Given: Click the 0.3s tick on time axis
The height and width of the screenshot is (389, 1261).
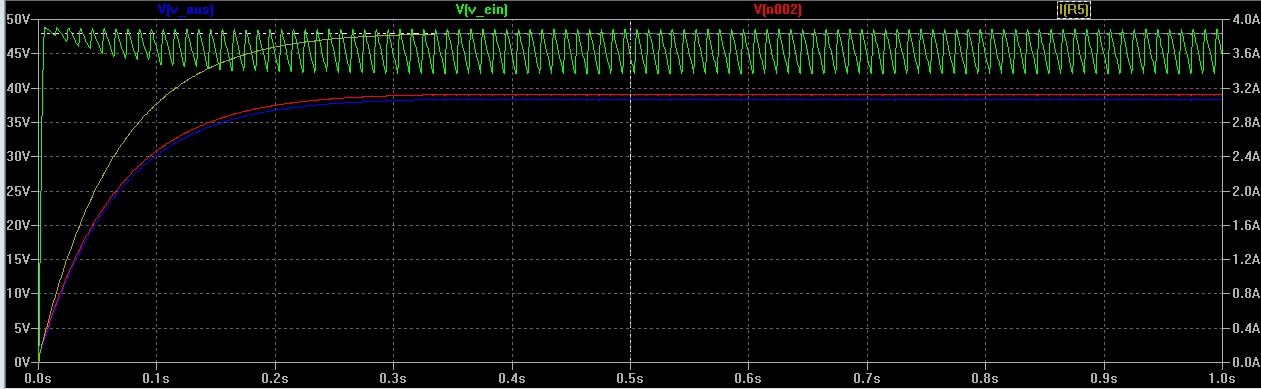Looking at the screenshot, I should point(394,379).
